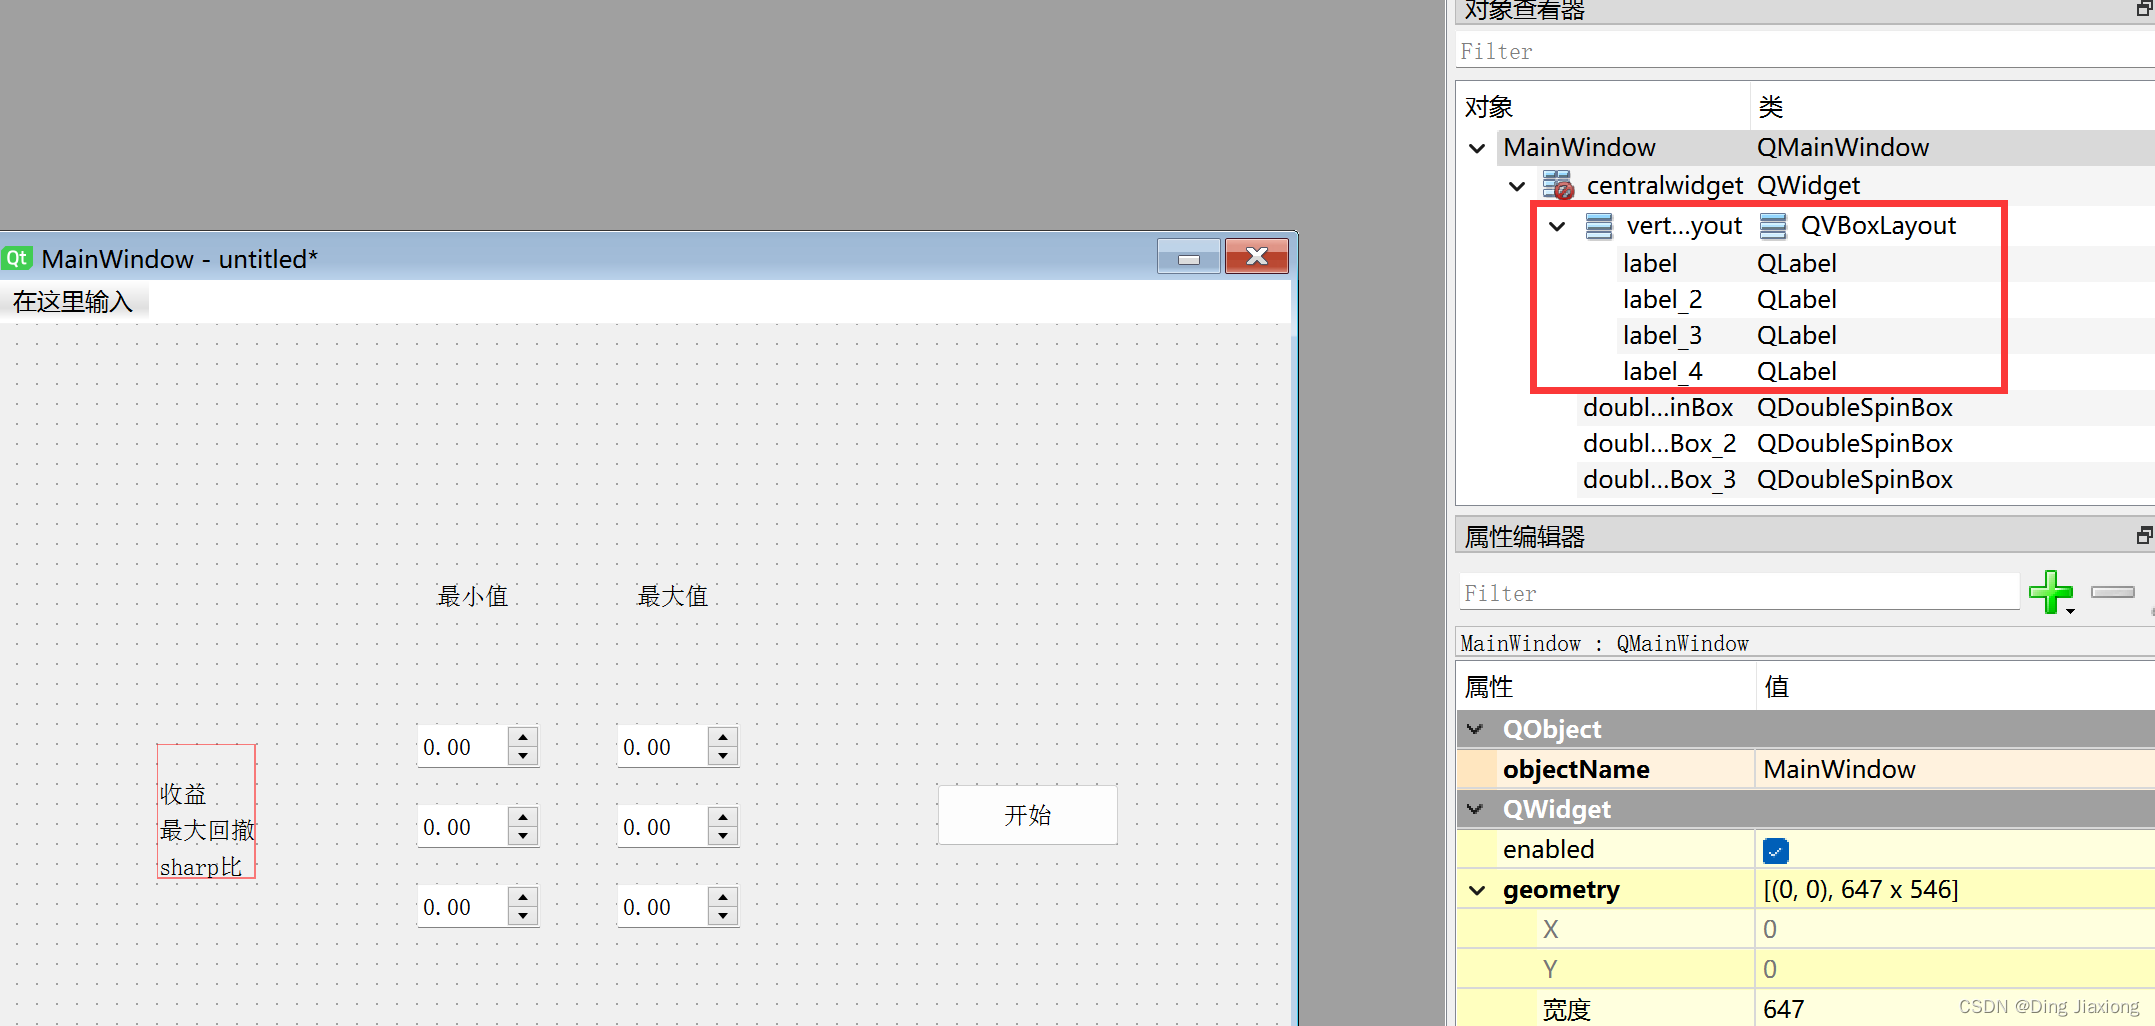Select the doubl...Box_2 tree row
The height and width of the screenshot is (1026, 2155).
pyautogui.click(x=1865, y=444)
